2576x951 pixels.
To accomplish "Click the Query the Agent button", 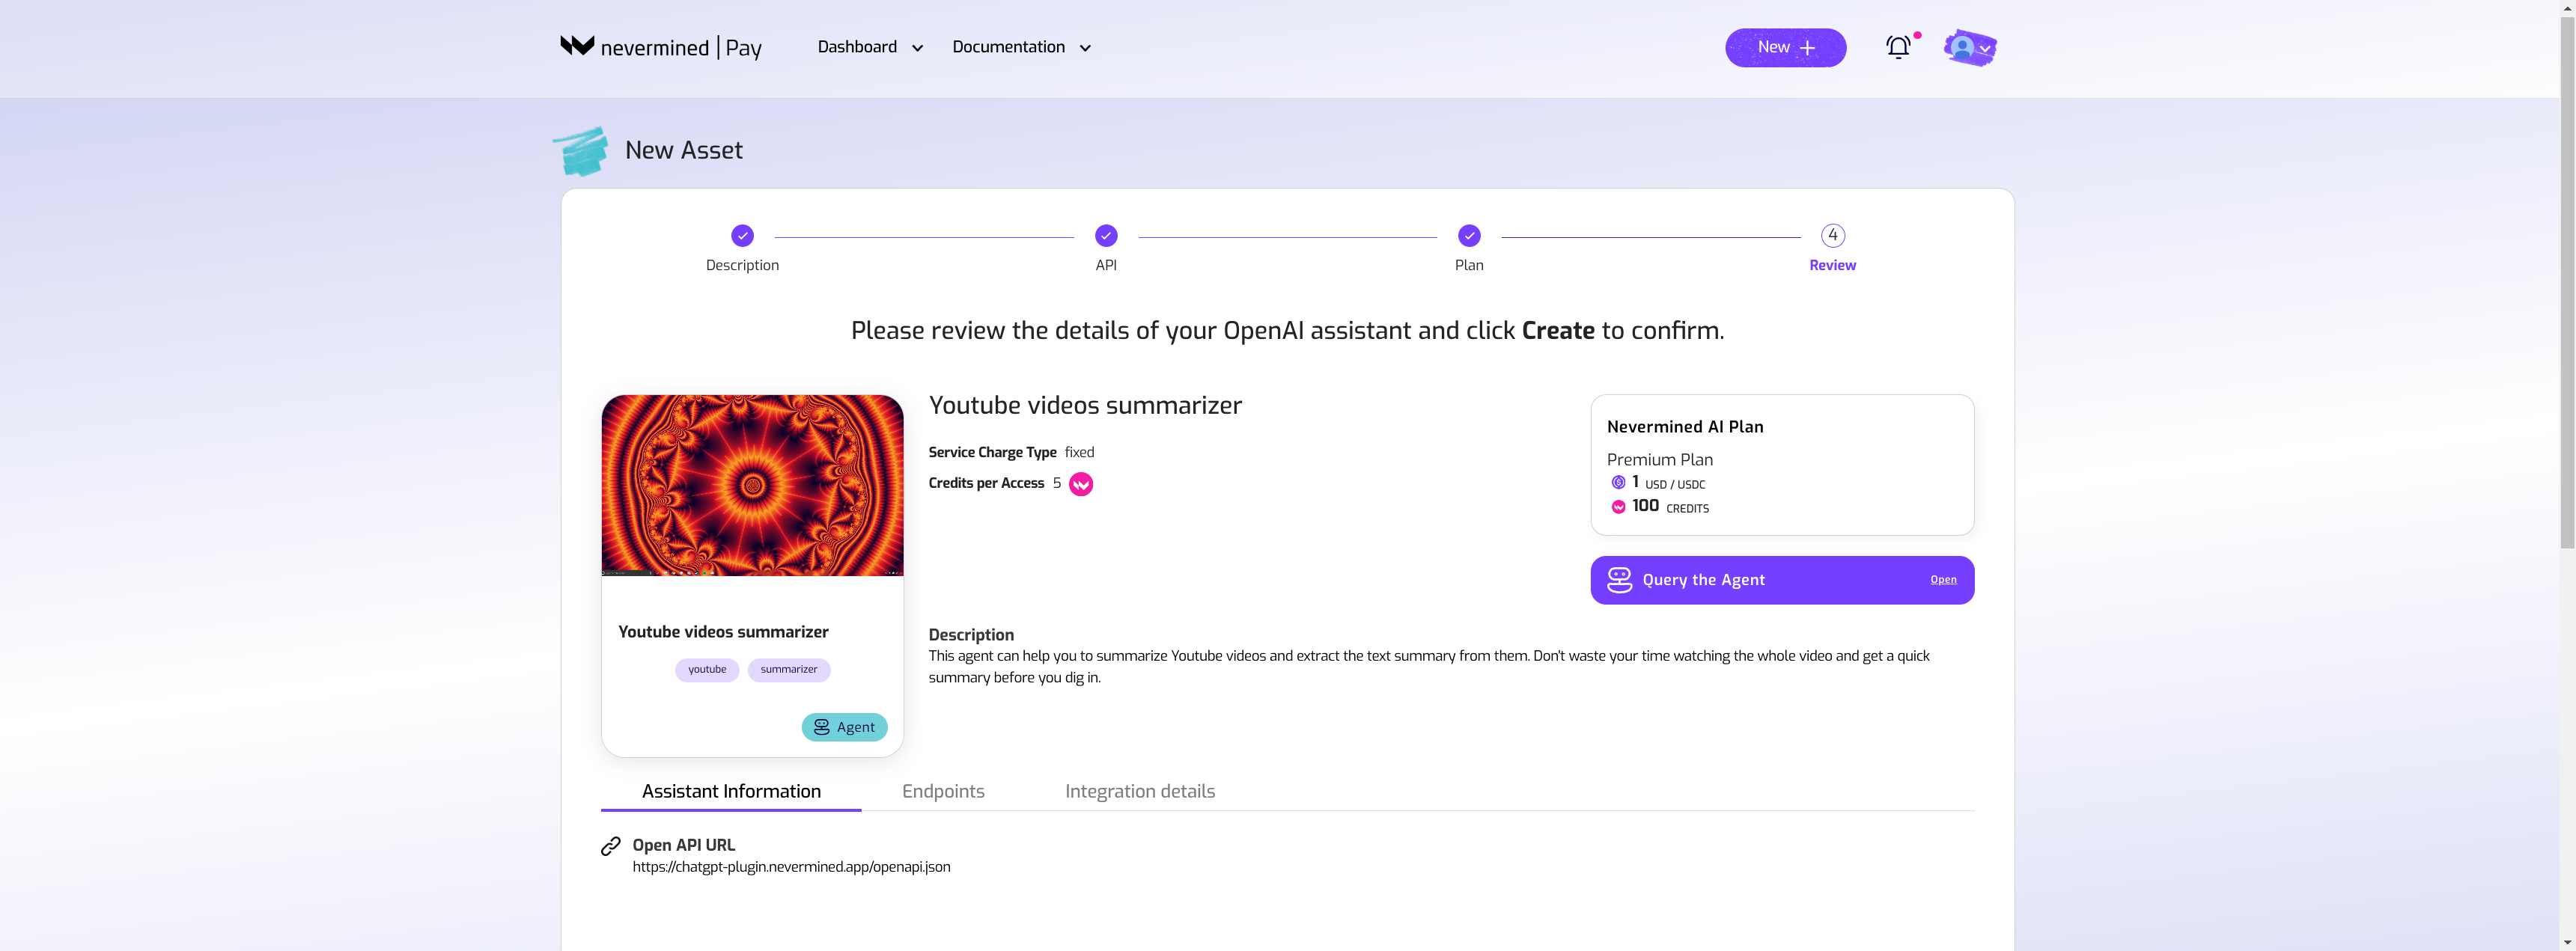I will (x=1782, y=580).
